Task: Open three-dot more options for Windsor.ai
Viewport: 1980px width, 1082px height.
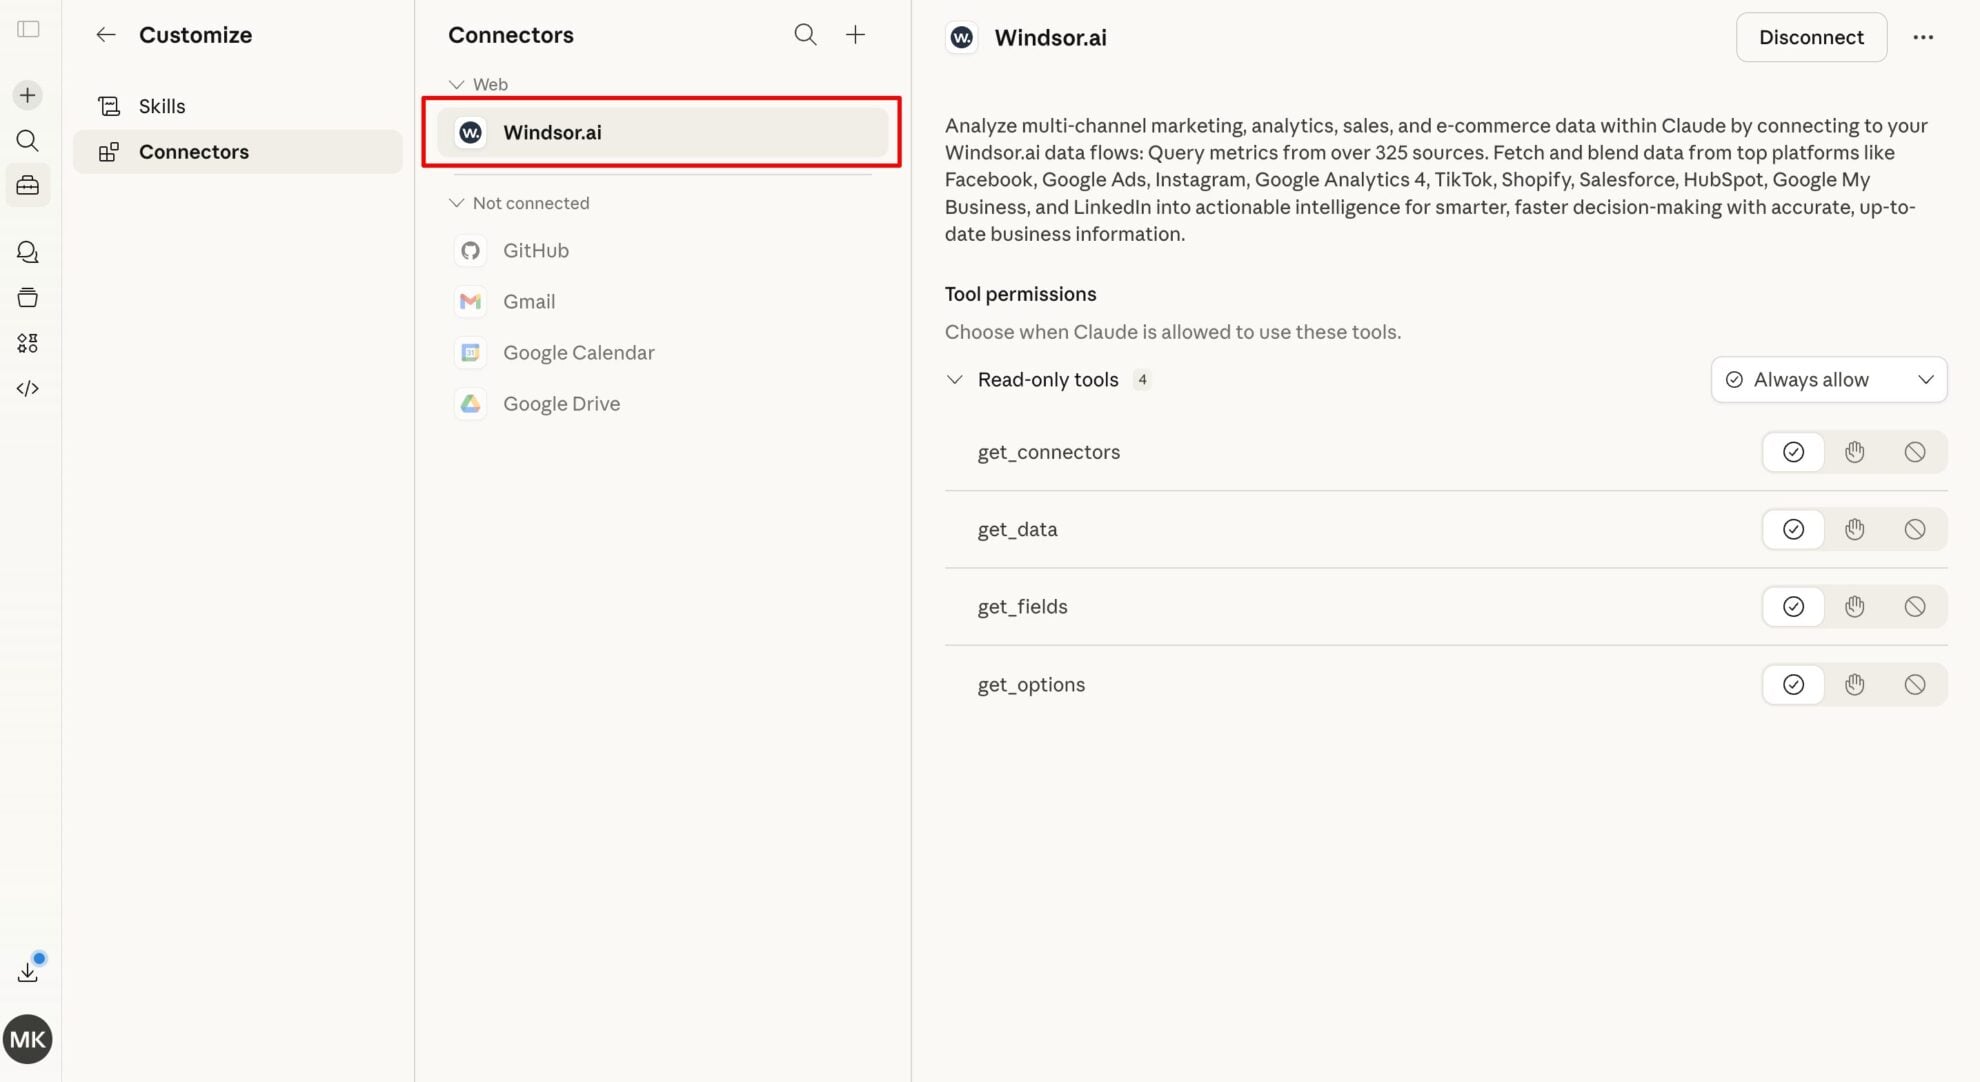Action: [1923, 37]
